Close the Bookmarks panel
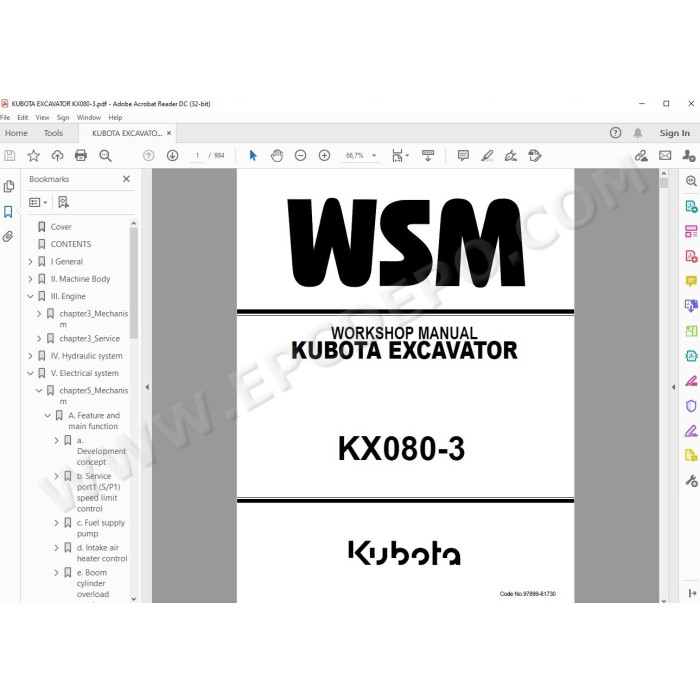Image resolution: width=700 pixels, height=700 pixels. 126,179
